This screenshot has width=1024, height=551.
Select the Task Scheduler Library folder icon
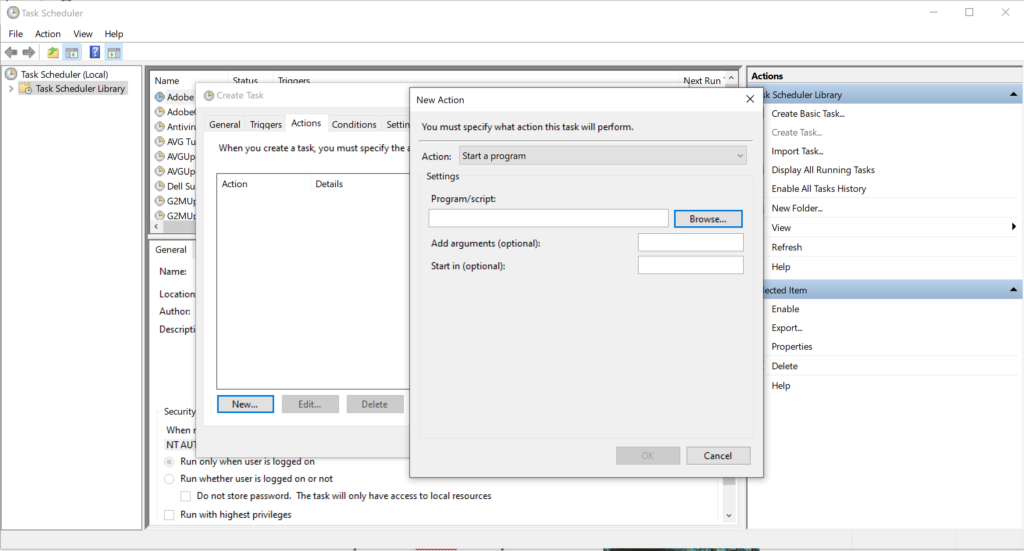(x=27, y=89)
